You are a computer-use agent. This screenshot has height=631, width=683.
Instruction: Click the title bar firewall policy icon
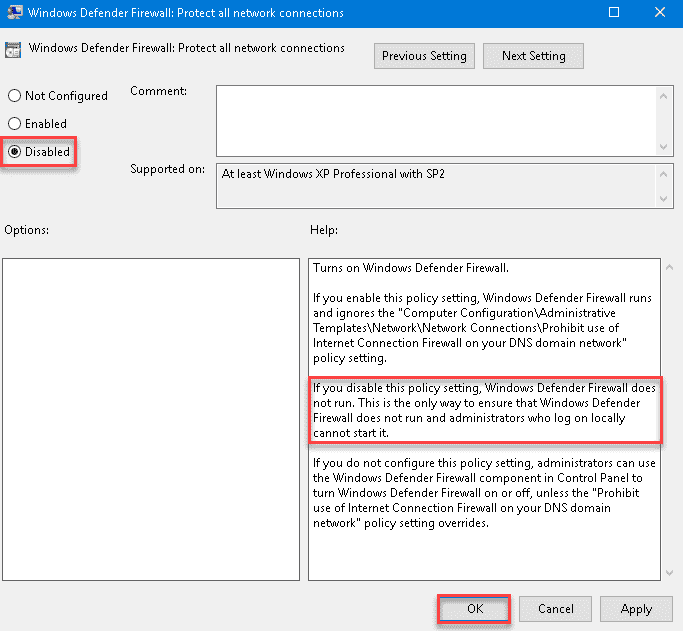[x=15, y=12]
